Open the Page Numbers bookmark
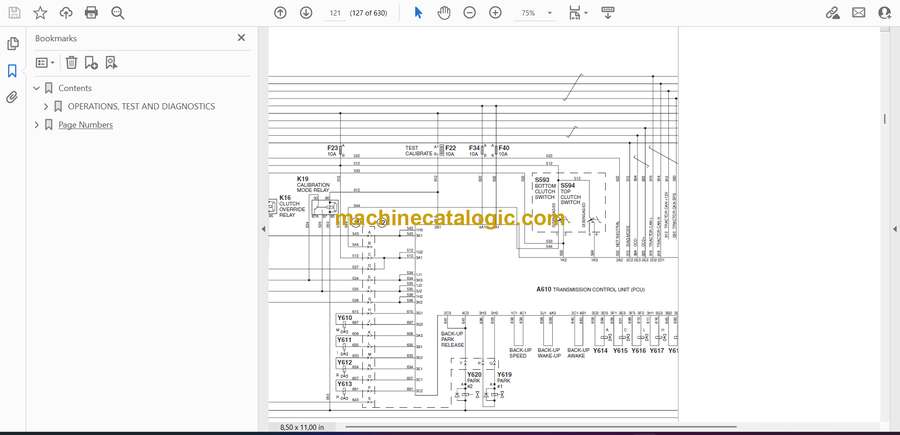The image size is (900, 435). click(x=86, y=125)
